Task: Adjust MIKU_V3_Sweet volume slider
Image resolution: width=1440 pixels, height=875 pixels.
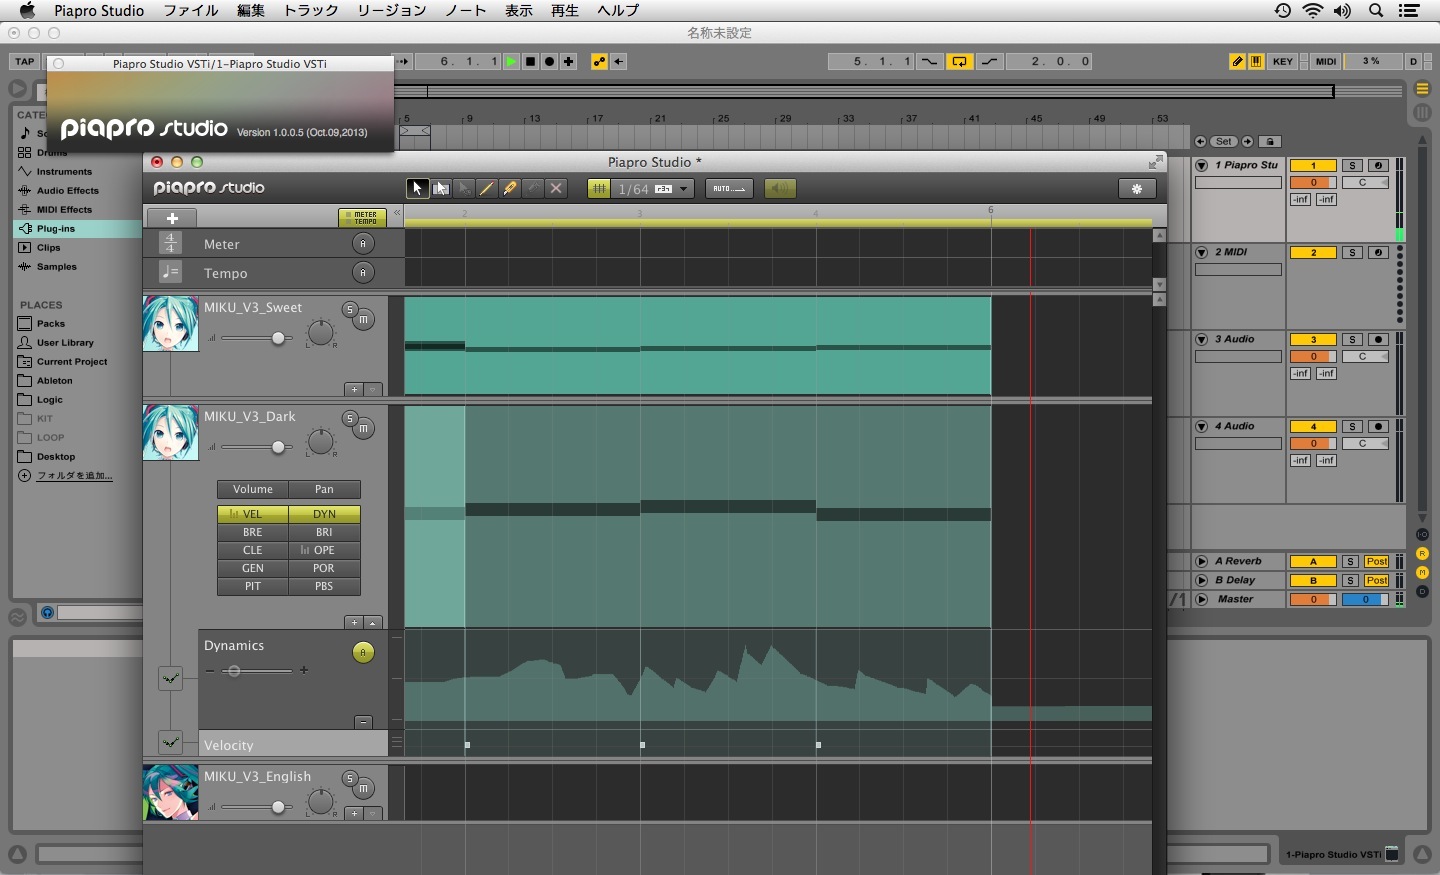Action: click(256, 338)
